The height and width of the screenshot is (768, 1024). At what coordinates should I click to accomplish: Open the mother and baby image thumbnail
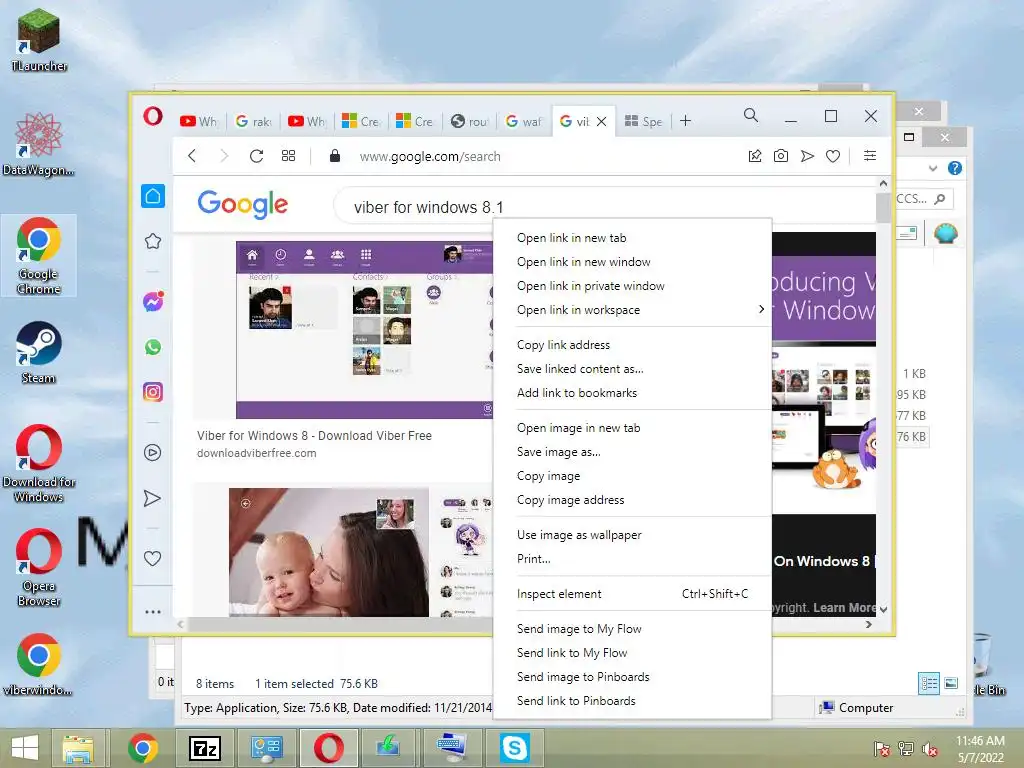tap(328, 552)
